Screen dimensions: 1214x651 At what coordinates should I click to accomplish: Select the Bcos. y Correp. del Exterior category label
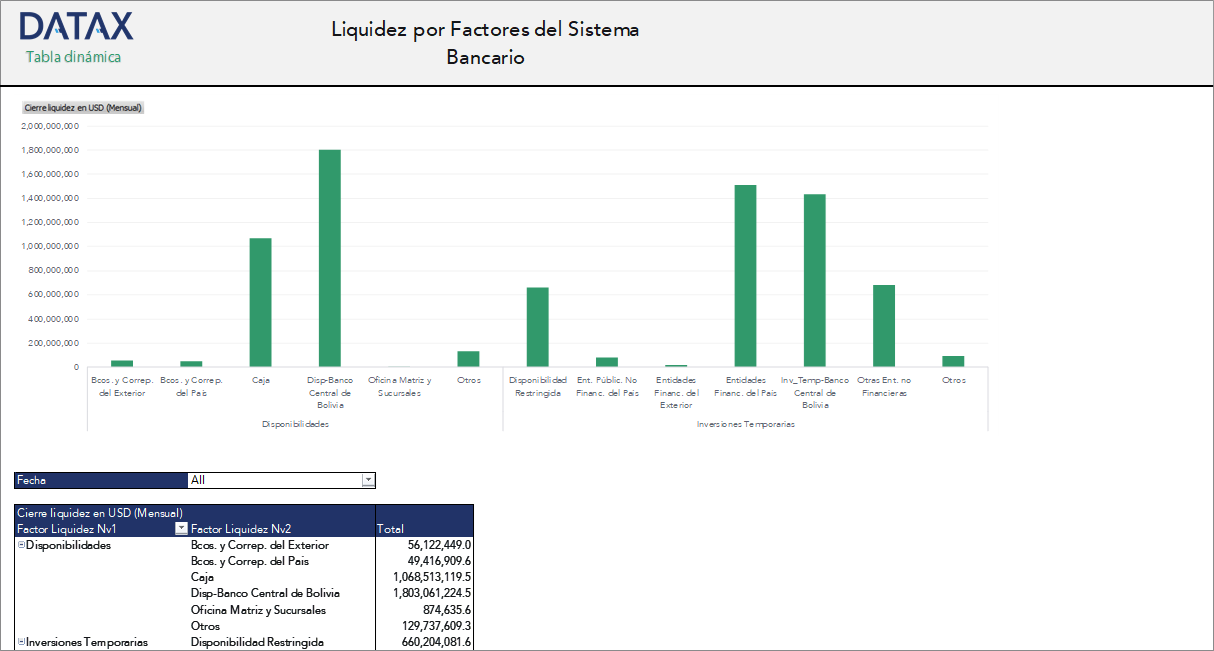point(122,386)
